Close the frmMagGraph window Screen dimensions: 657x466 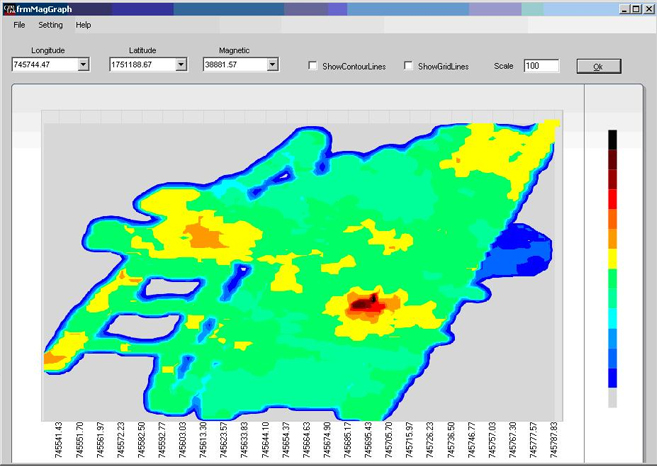click(648, 8)
